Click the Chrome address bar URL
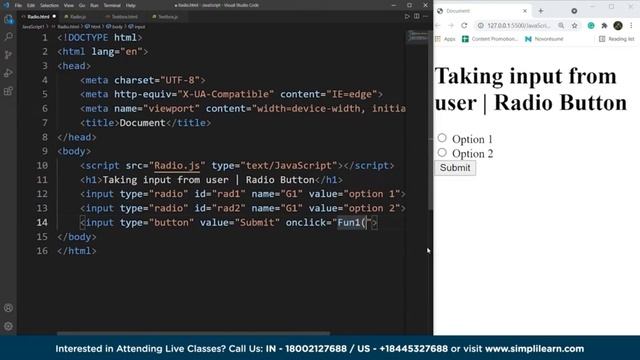 (x=518, y=25)
